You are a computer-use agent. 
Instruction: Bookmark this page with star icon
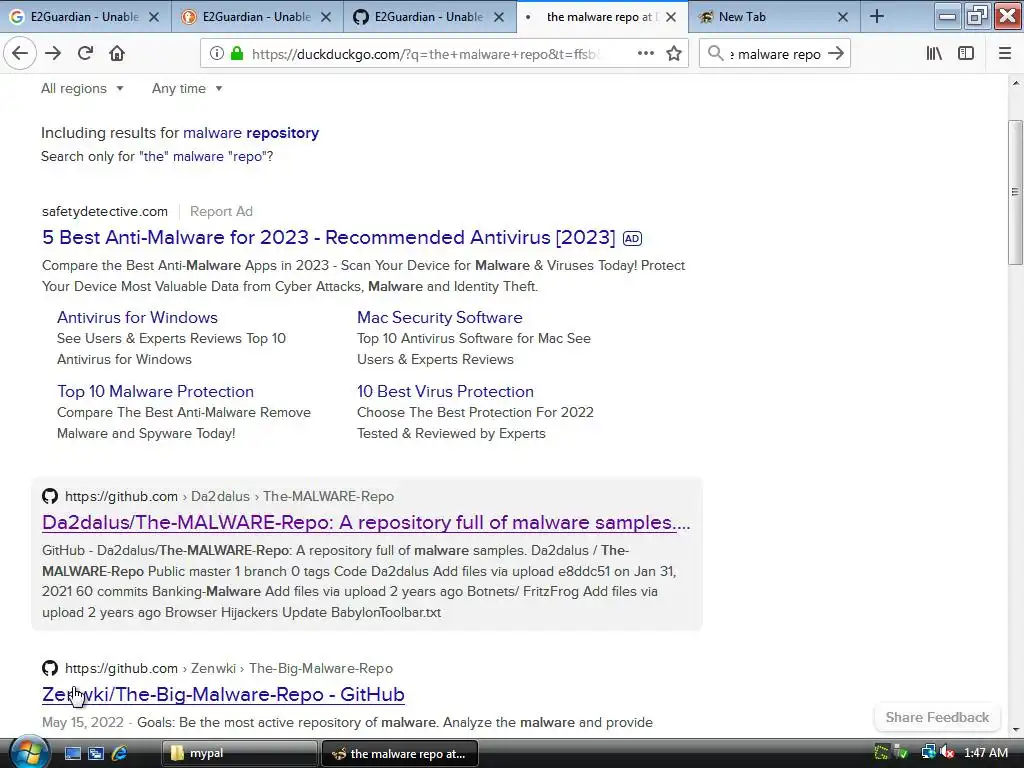click(674, 54)
